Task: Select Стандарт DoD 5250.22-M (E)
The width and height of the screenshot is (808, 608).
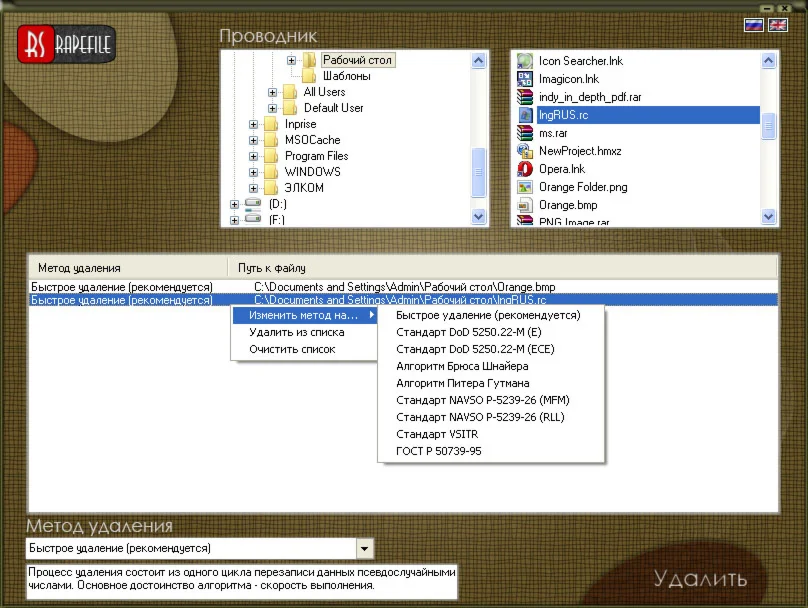Action: [491, 332]
